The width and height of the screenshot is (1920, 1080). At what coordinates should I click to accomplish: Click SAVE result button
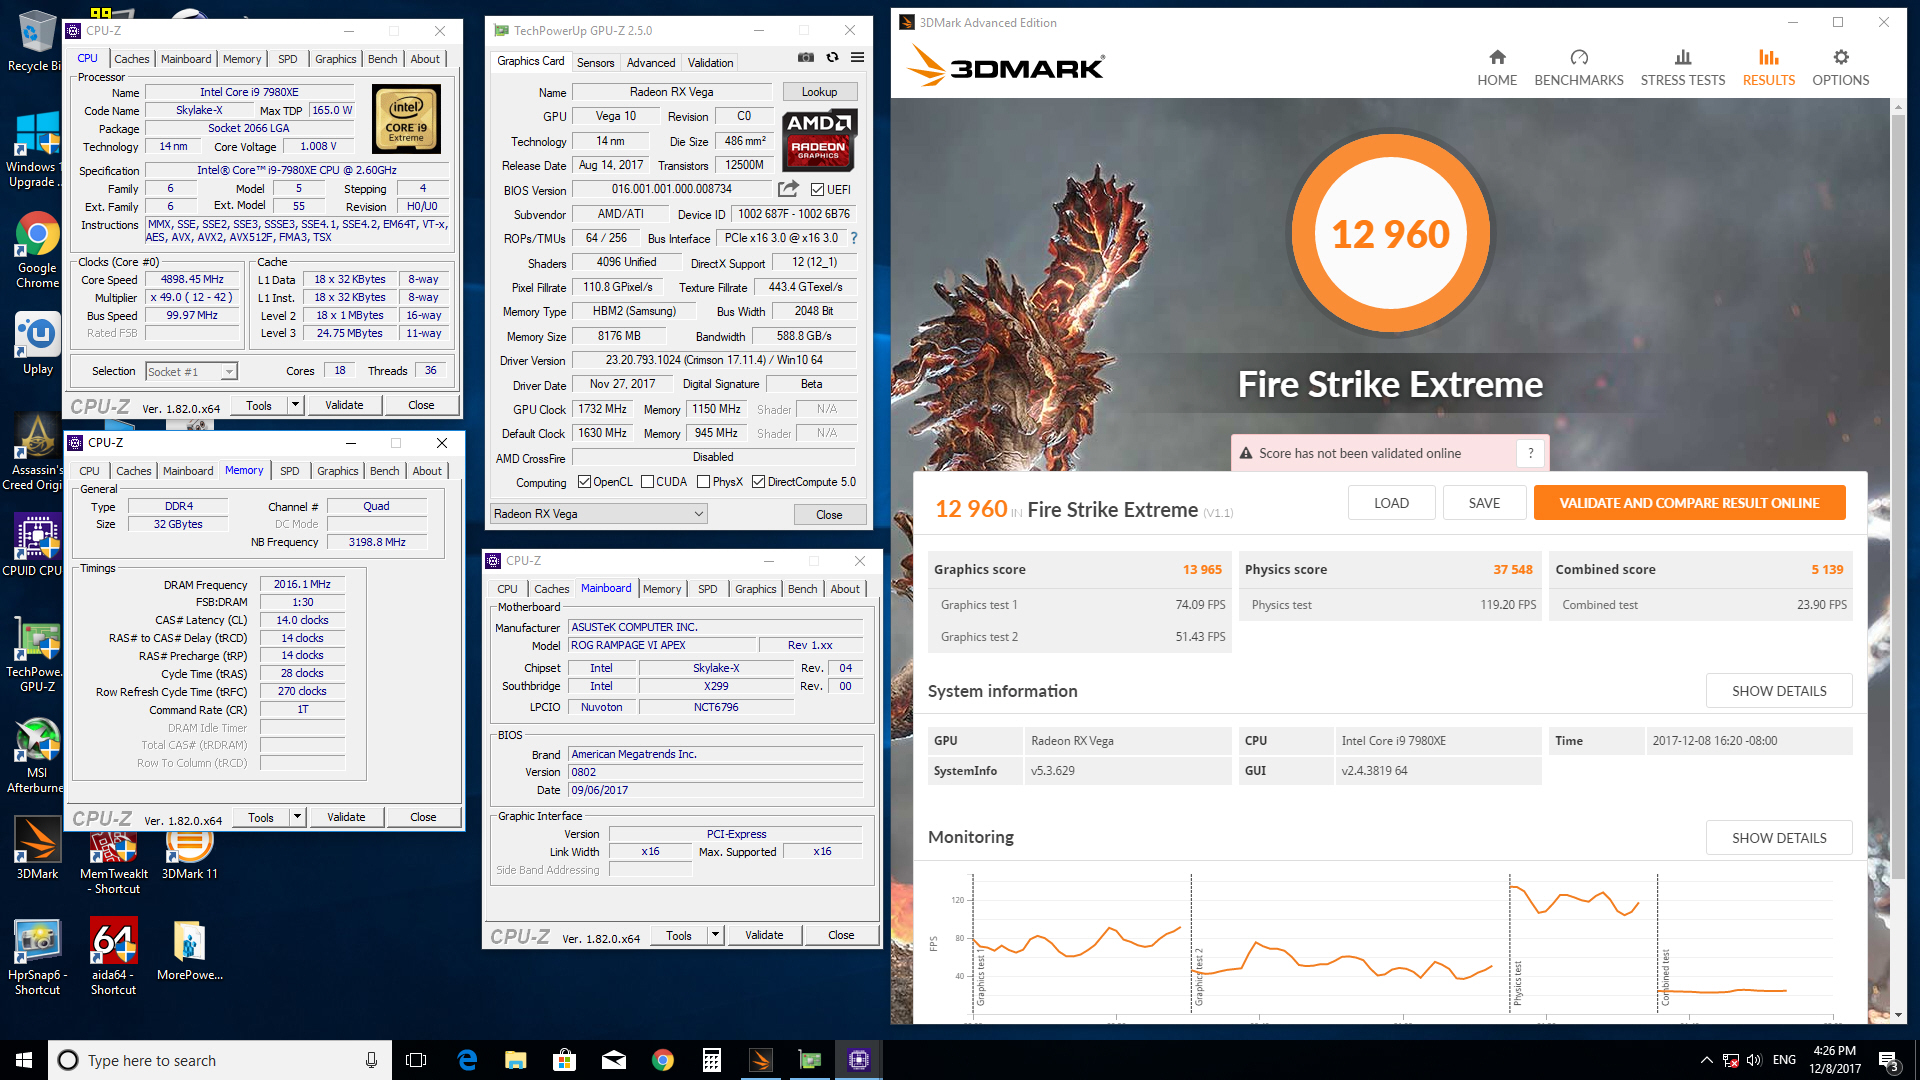(x=1484, y=503)
